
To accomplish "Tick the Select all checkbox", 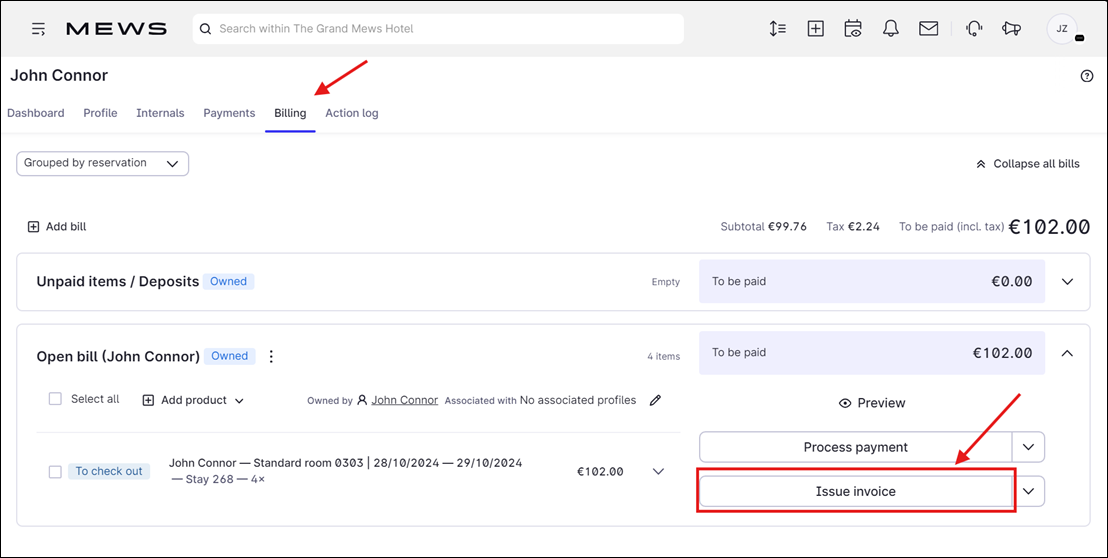I will tap(55, 399).
